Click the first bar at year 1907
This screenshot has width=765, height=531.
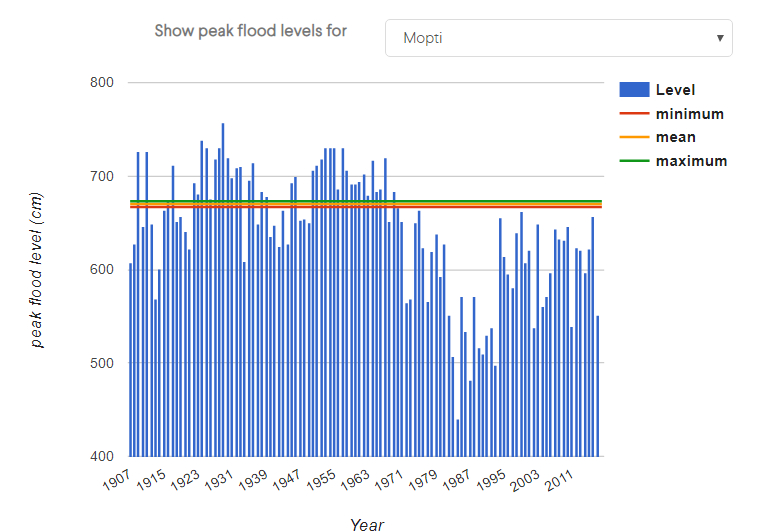tap(130, 360)
